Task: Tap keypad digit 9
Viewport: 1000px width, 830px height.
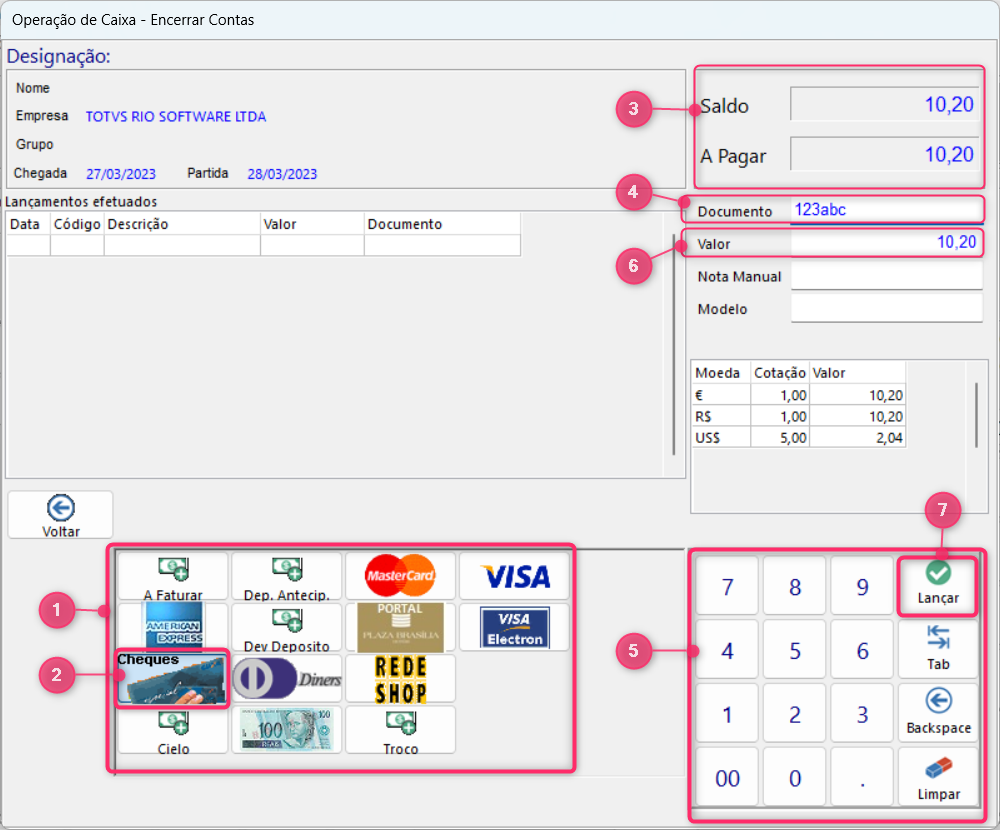Action: click(x=862, y=586)
